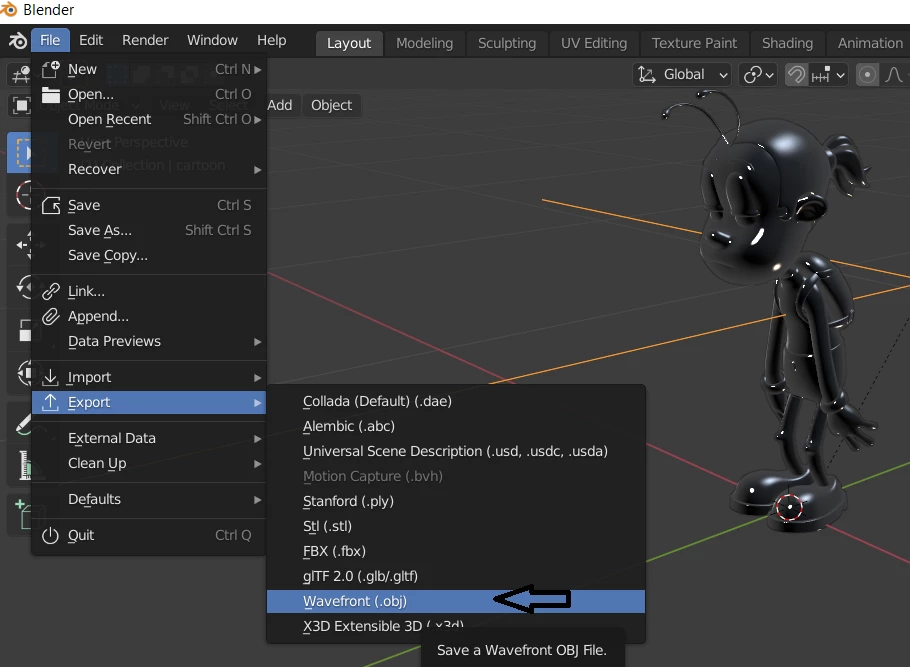910x667 pixels.
Task: Click the Save disk icon
Action: pos(50,205)
